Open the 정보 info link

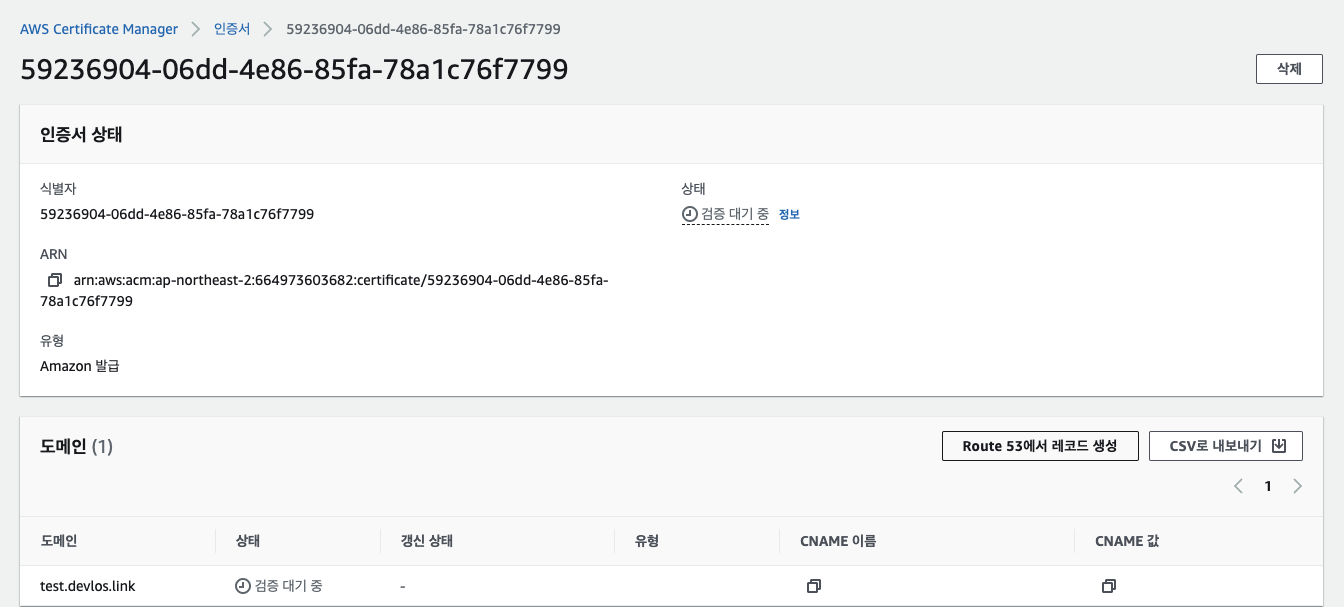click(789, 214)
